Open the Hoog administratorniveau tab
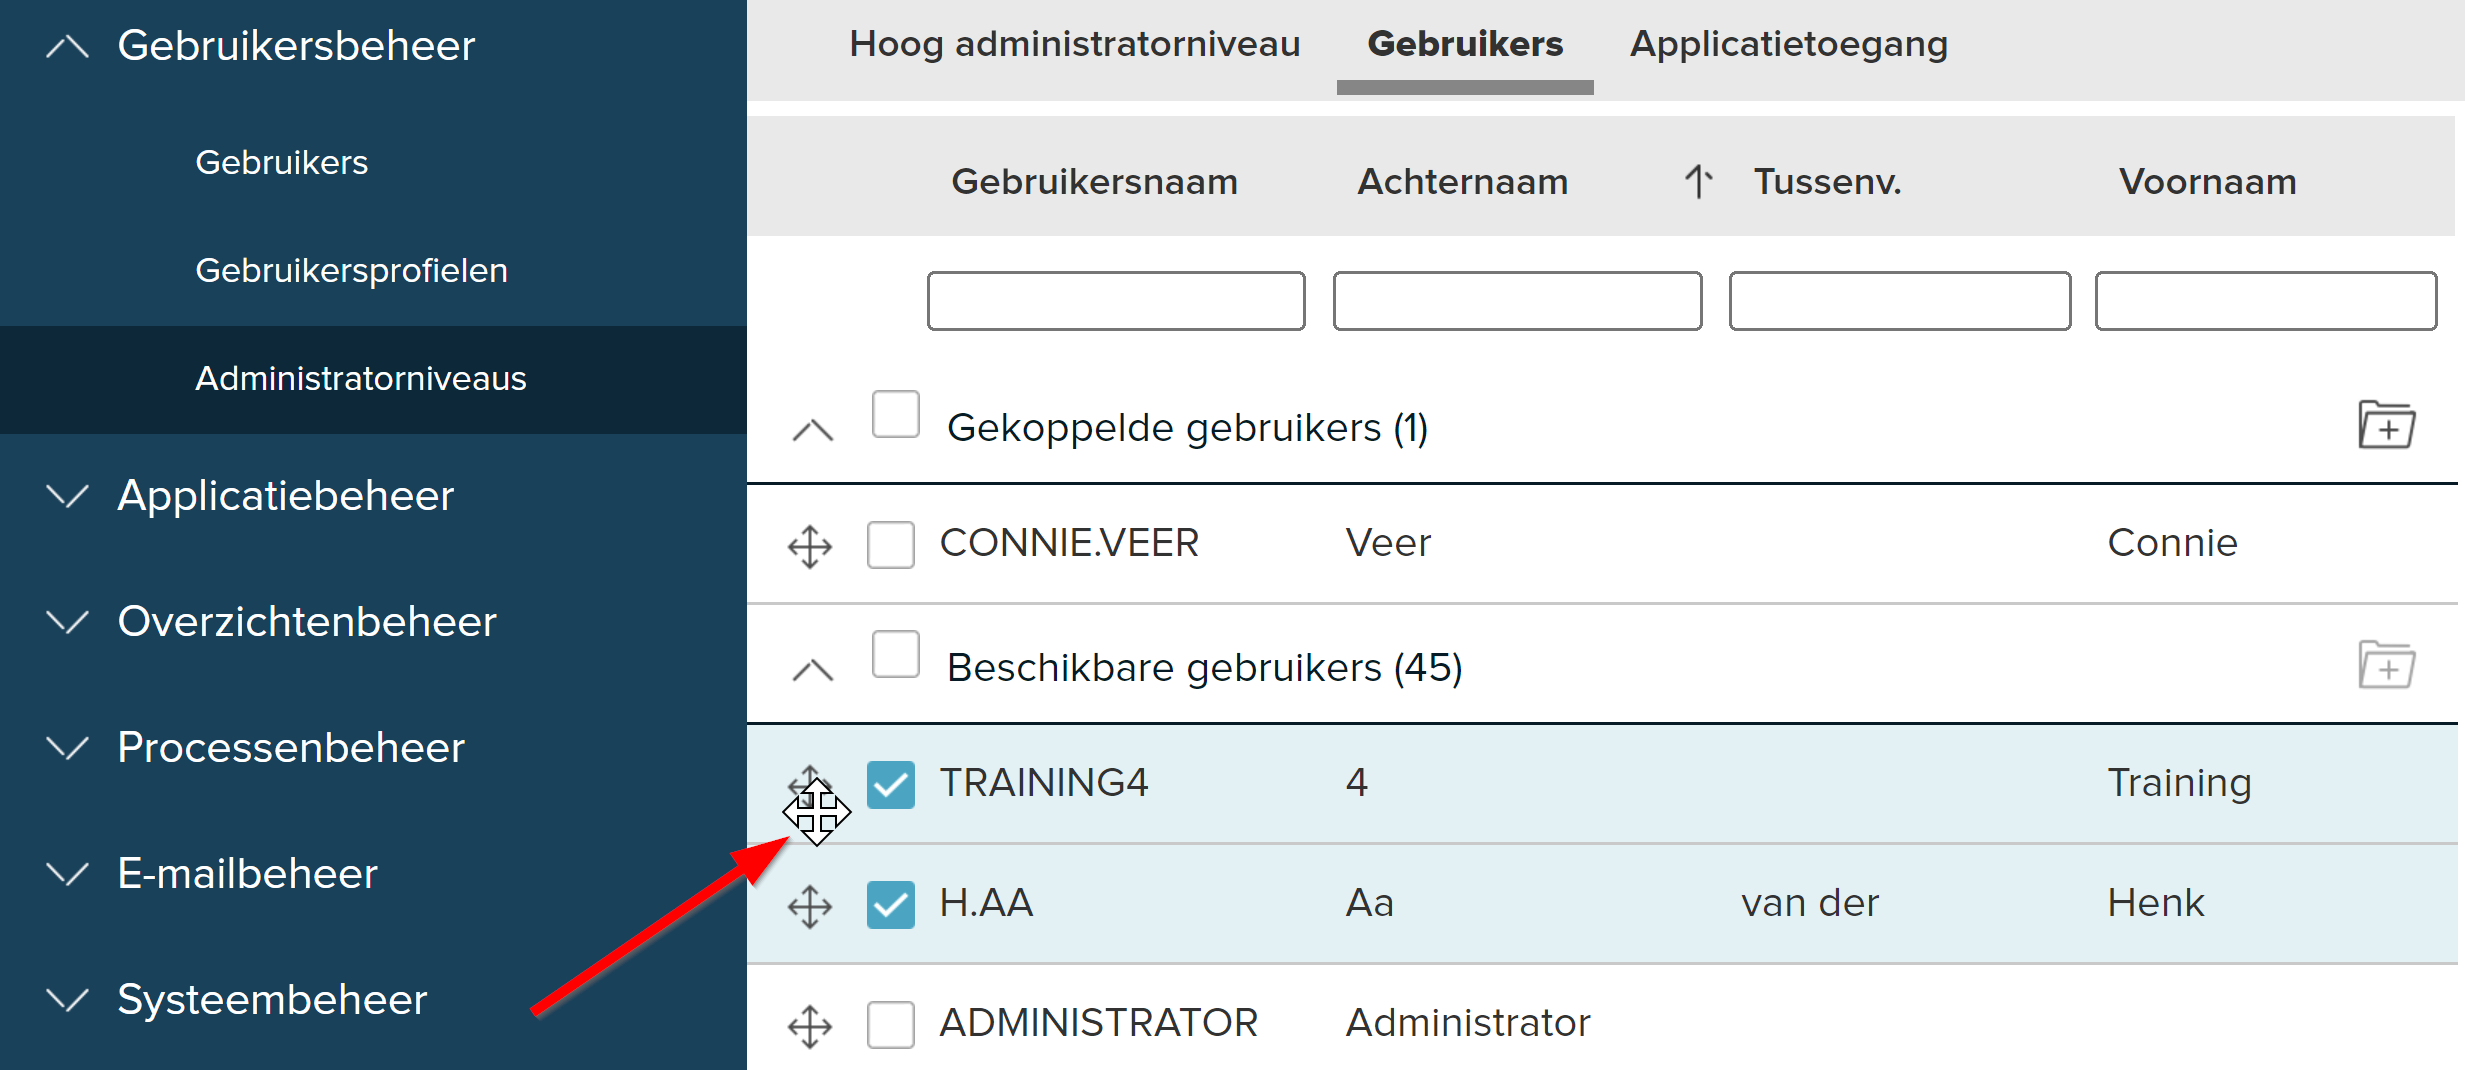The image size is (2465, 1070). point(1075,44)
